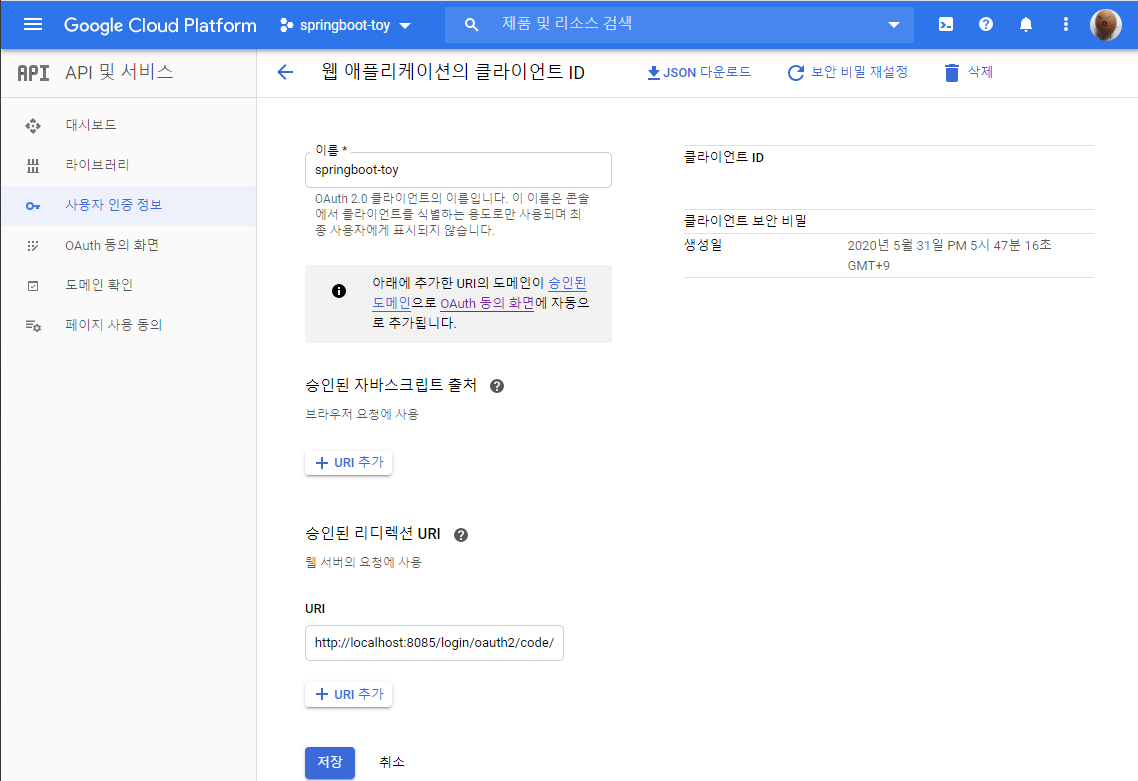Open the help question mark menu

tap(986, 25)
